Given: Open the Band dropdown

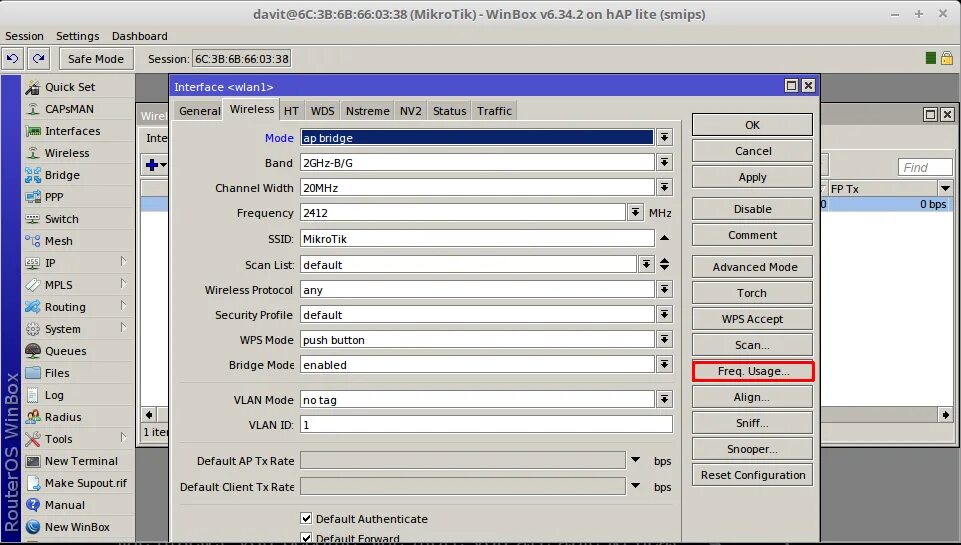Looking at the screenshot, I should click(x=664, y=162).
